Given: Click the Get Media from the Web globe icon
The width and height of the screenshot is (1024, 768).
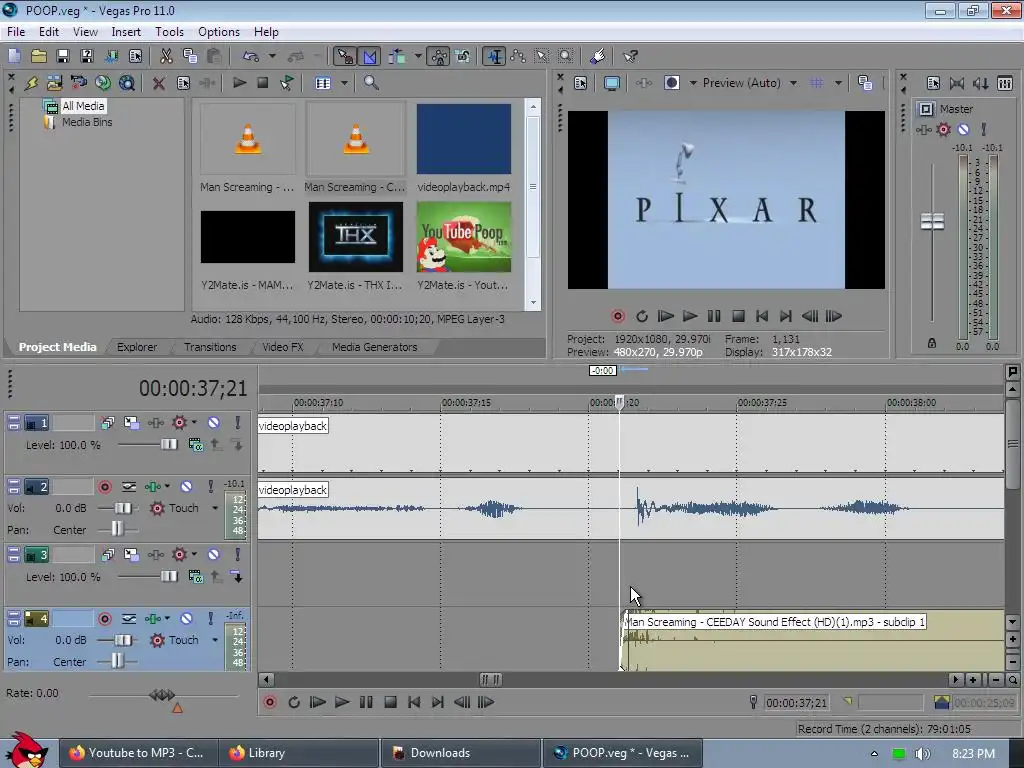Looking at the screenshot, I should (127, 83).
